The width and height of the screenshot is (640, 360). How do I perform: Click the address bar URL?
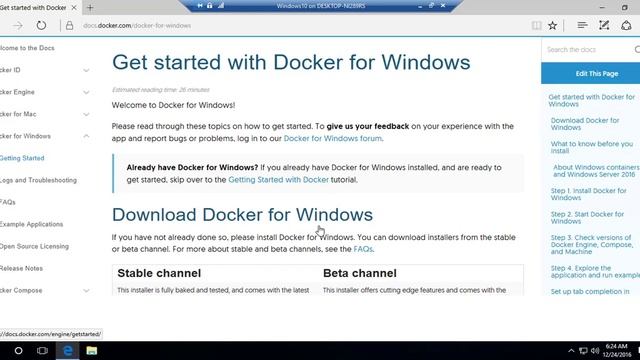coord(137,25)
